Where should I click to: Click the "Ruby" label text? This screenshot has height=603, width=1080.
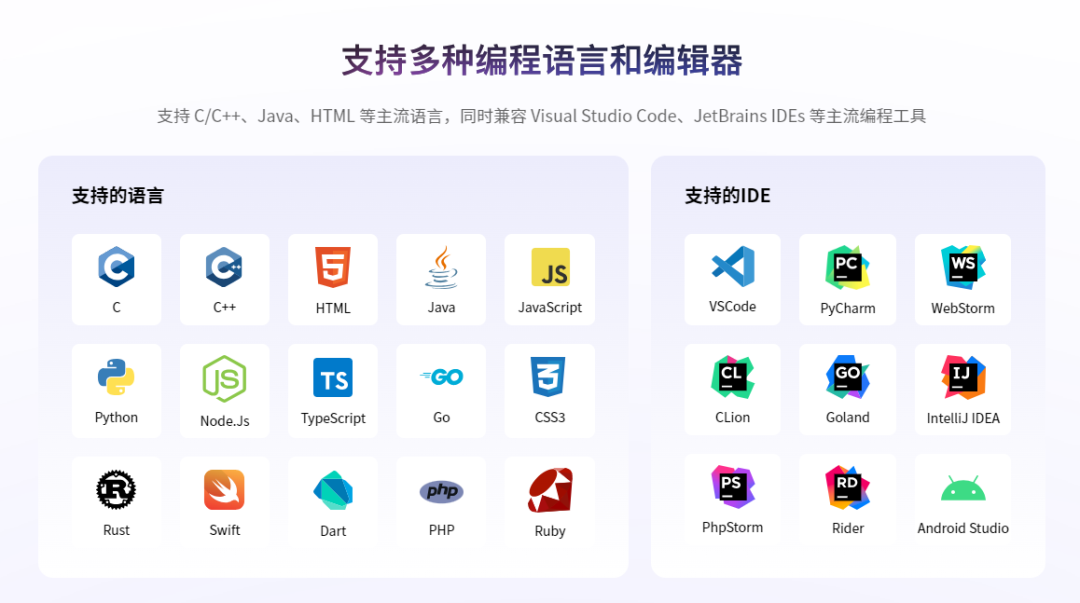(550, 531)
